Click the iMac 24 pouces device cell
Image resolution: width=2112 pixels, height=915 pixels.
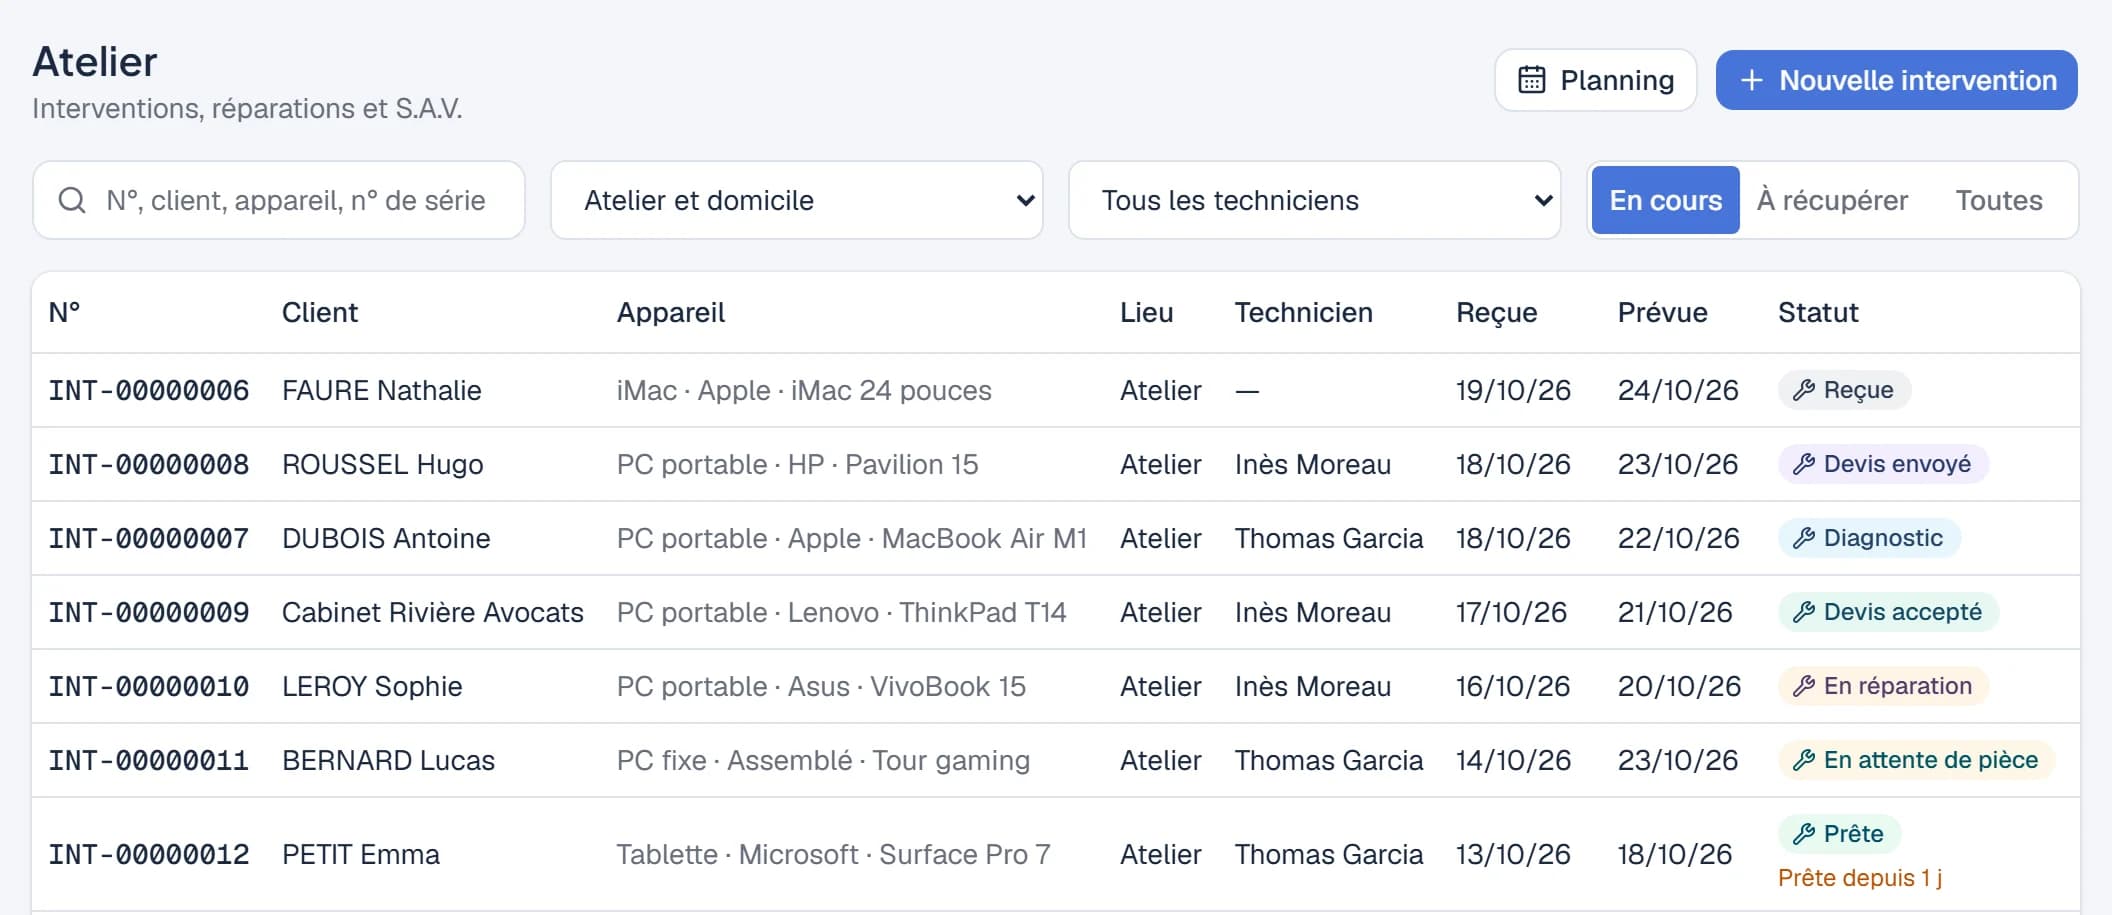[804, 390]
